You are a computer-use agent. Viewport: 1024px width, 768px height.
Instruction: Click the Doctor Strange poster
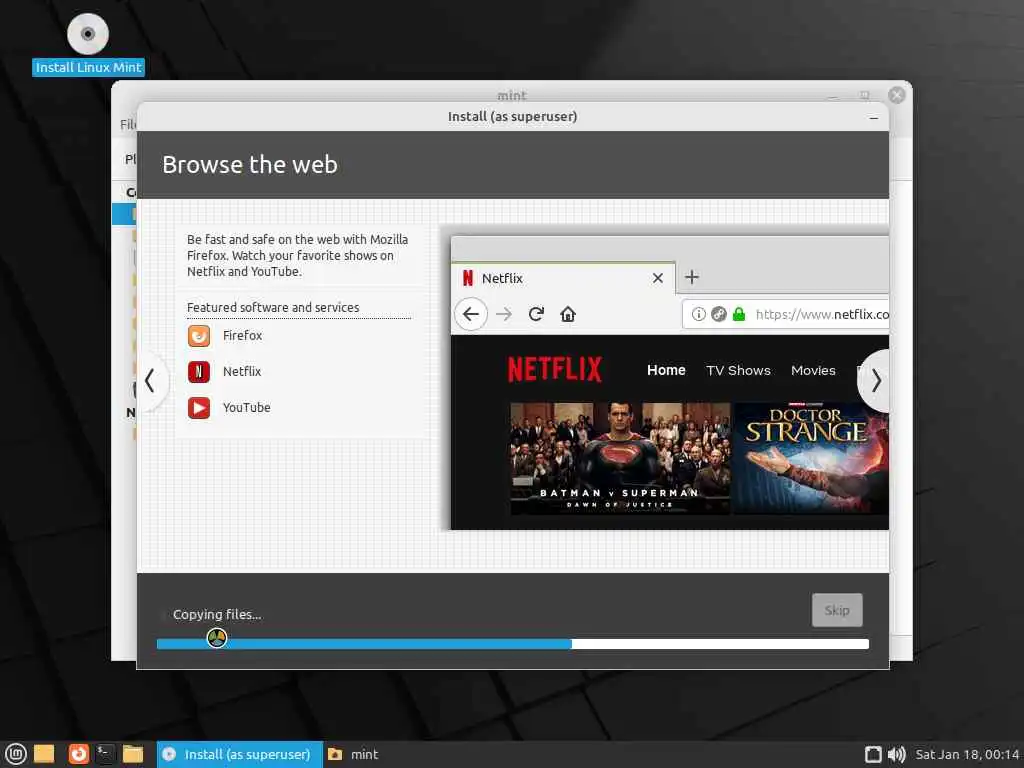810,458
